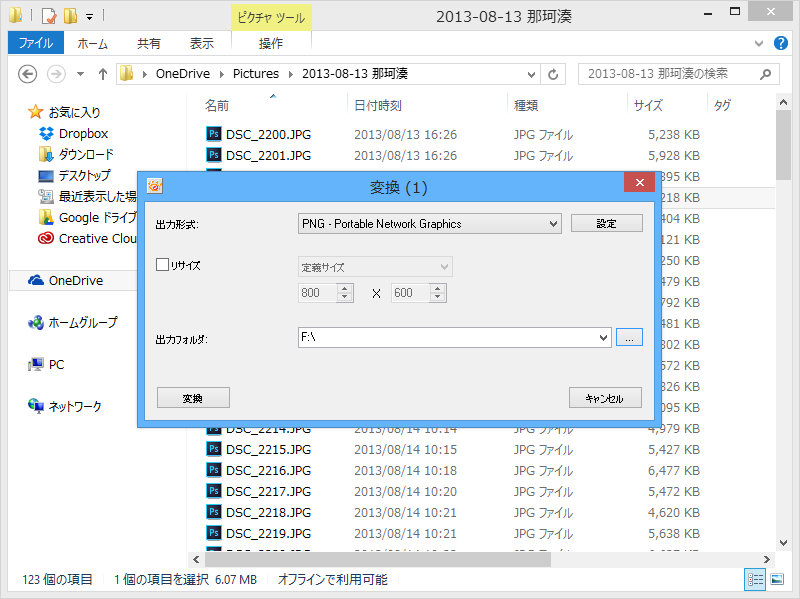Close the 変換 (1) dialog
This screenshot has height=599, width=800.
point(639,183)
